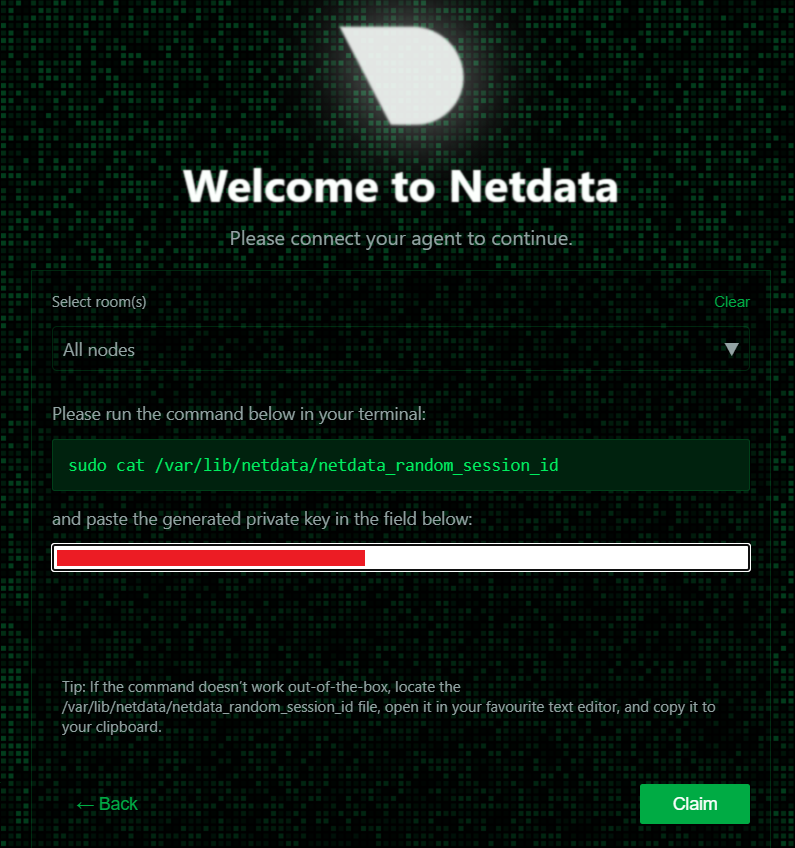This screenshot has height=848, width=795.
Task: Open the All nodes room dropdown
Action: pos(400,349)
